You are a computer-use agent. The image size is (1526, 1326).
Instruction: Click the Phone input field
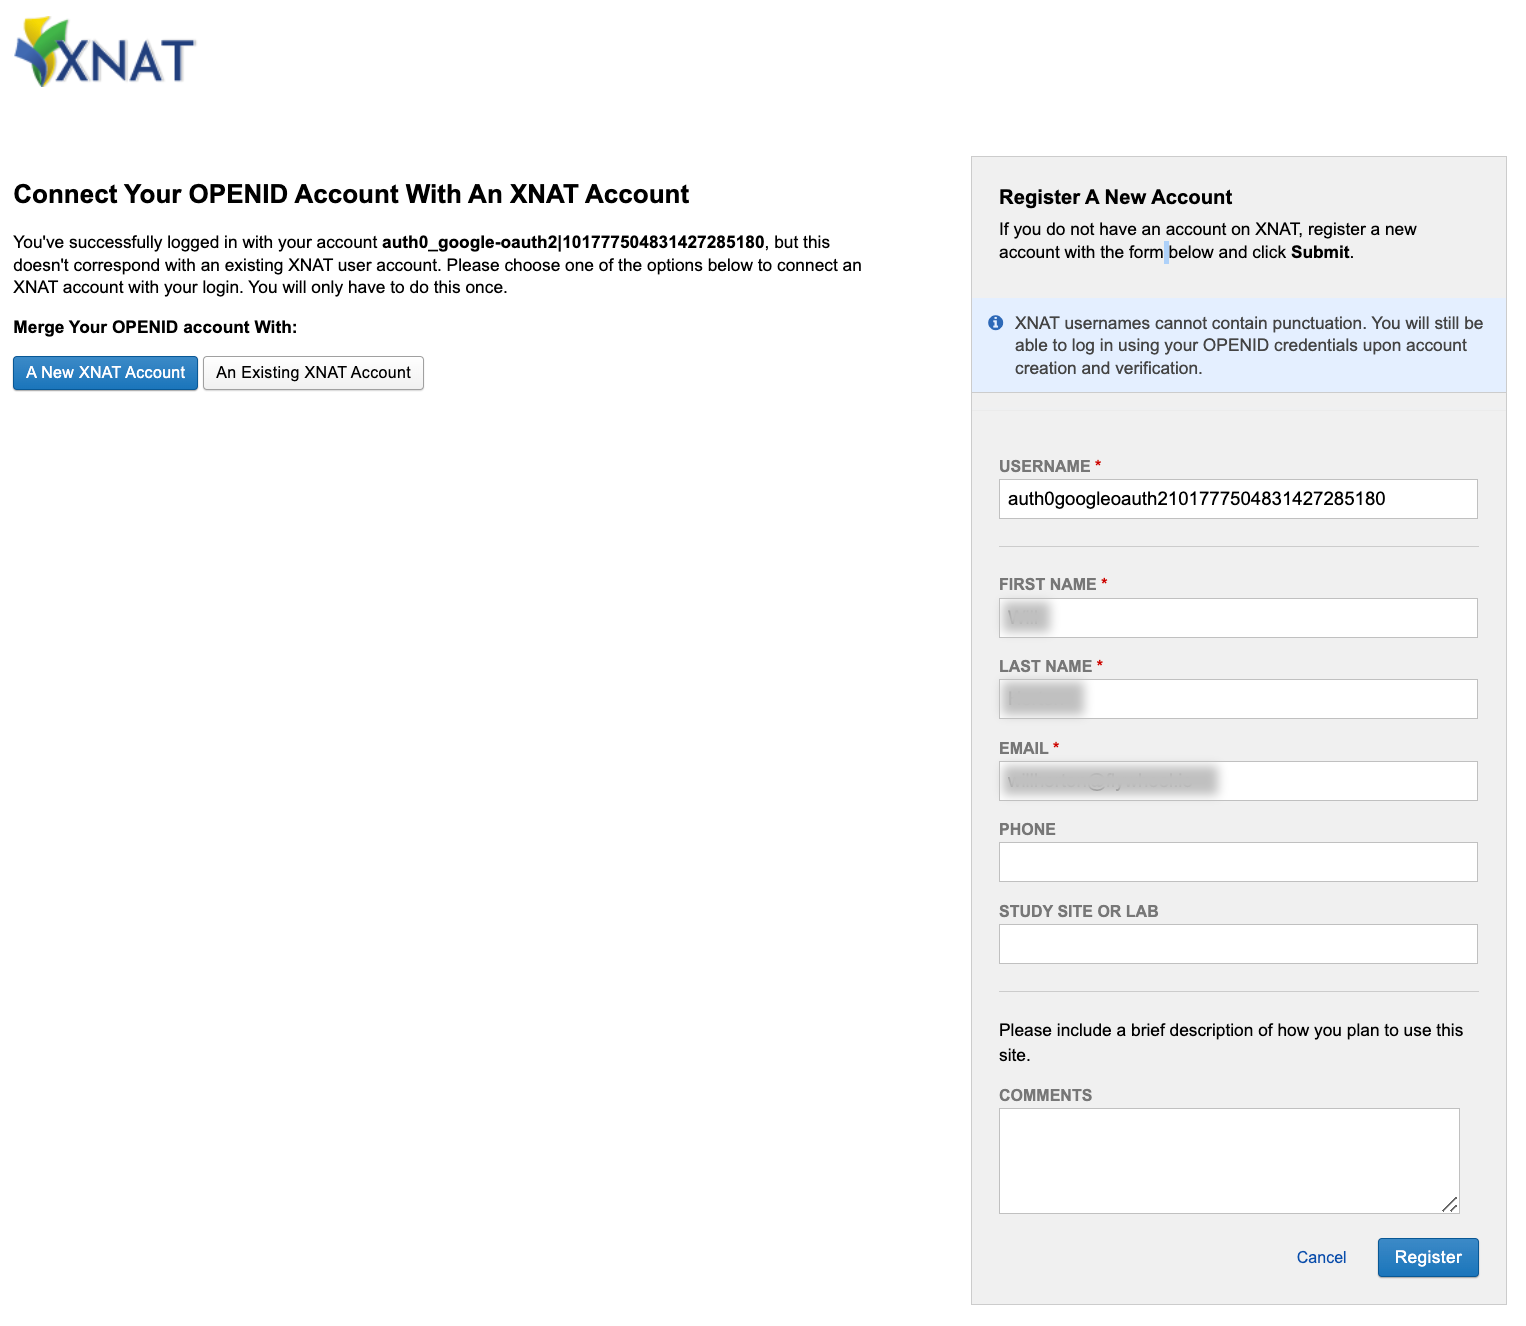click(x=1237, y=862)
